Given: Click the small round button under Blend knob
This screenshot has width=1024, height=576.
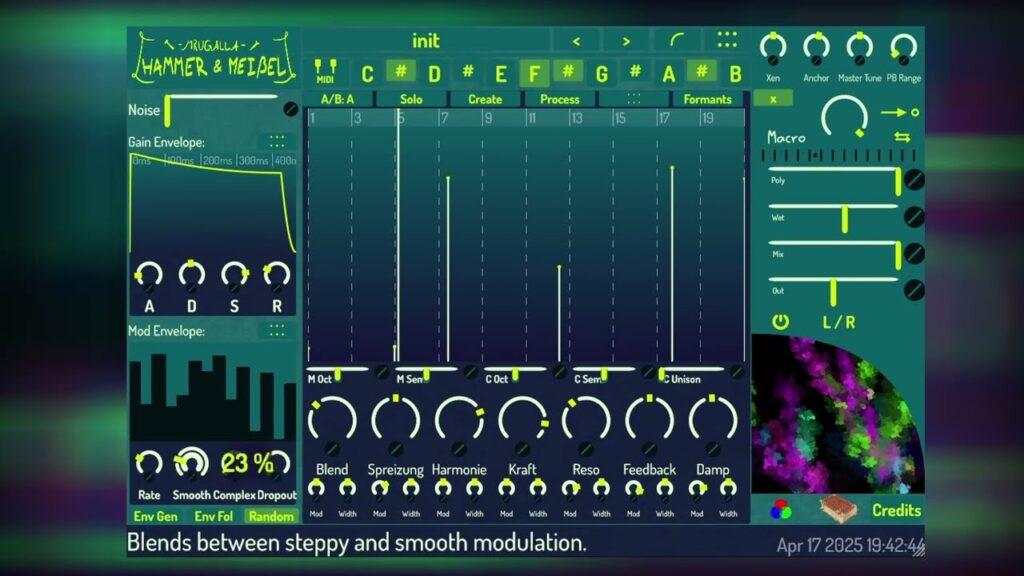Looking at the screenshot, I should [x=332, y=449].
